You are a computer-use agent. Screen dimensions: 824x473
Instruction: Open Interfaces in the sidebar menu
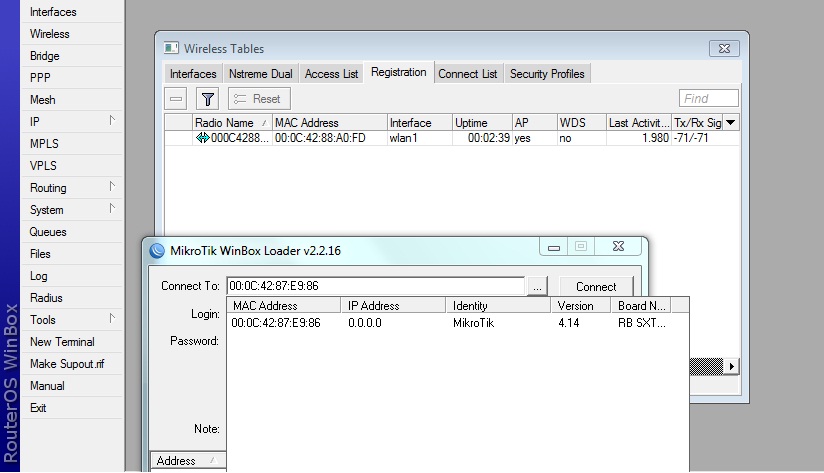coord(71,12)
